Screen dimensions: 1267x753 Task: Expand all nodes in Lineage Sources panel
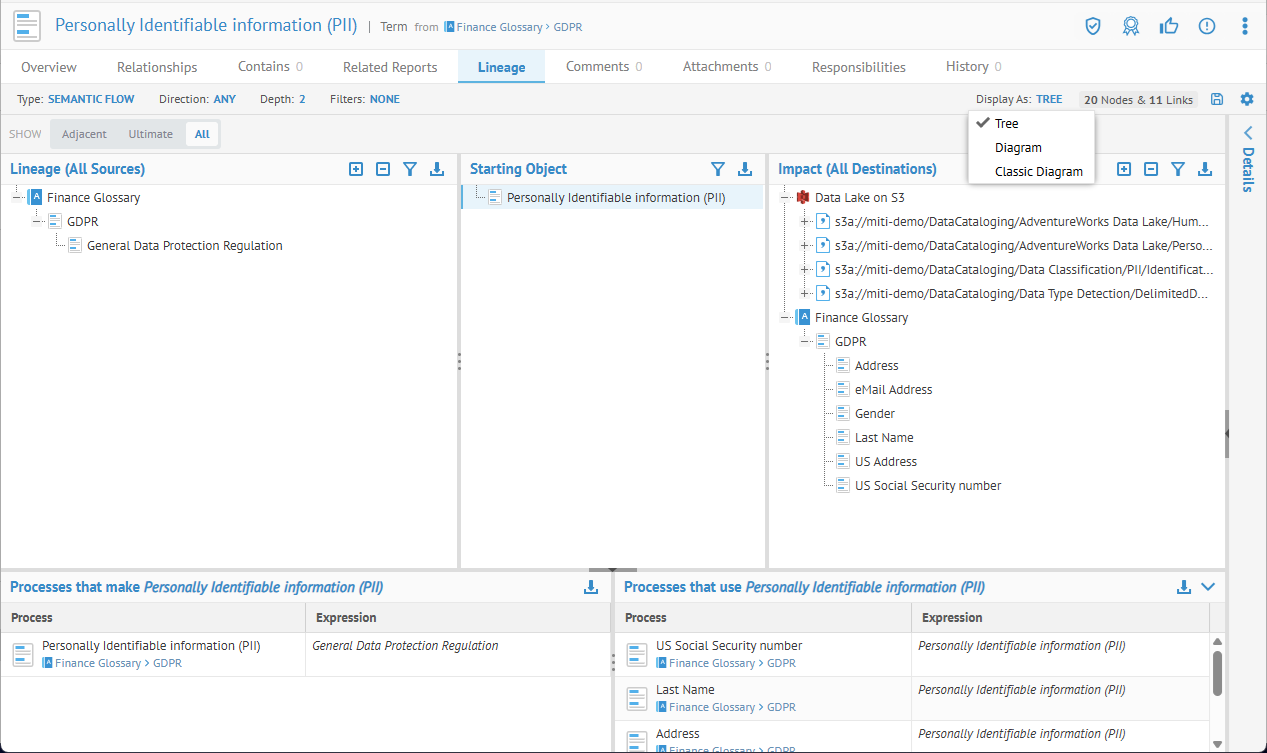(x=356, y=169)
